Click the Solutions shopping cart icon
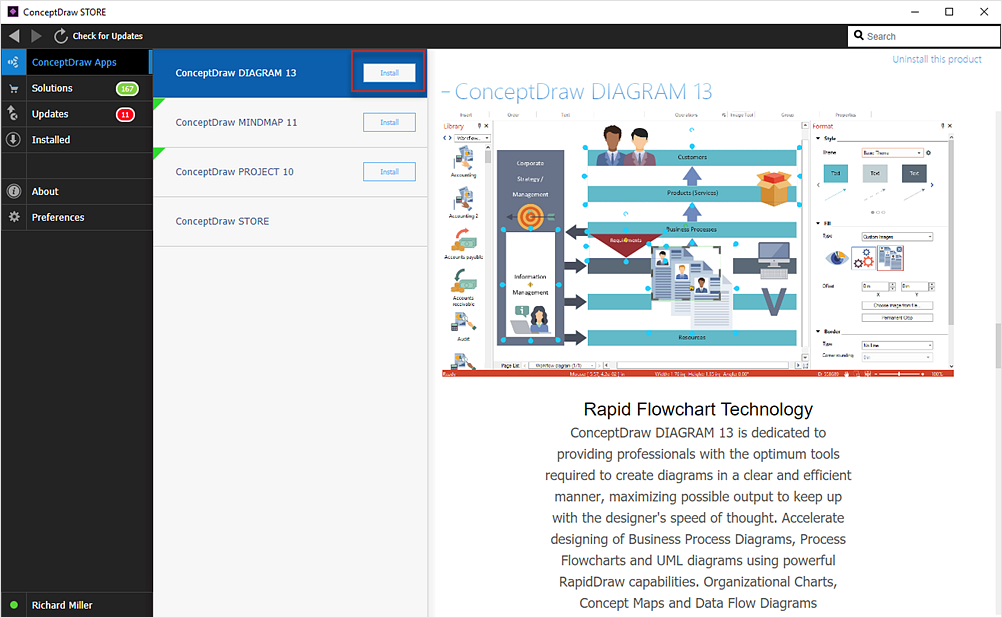 click(13, 88)
